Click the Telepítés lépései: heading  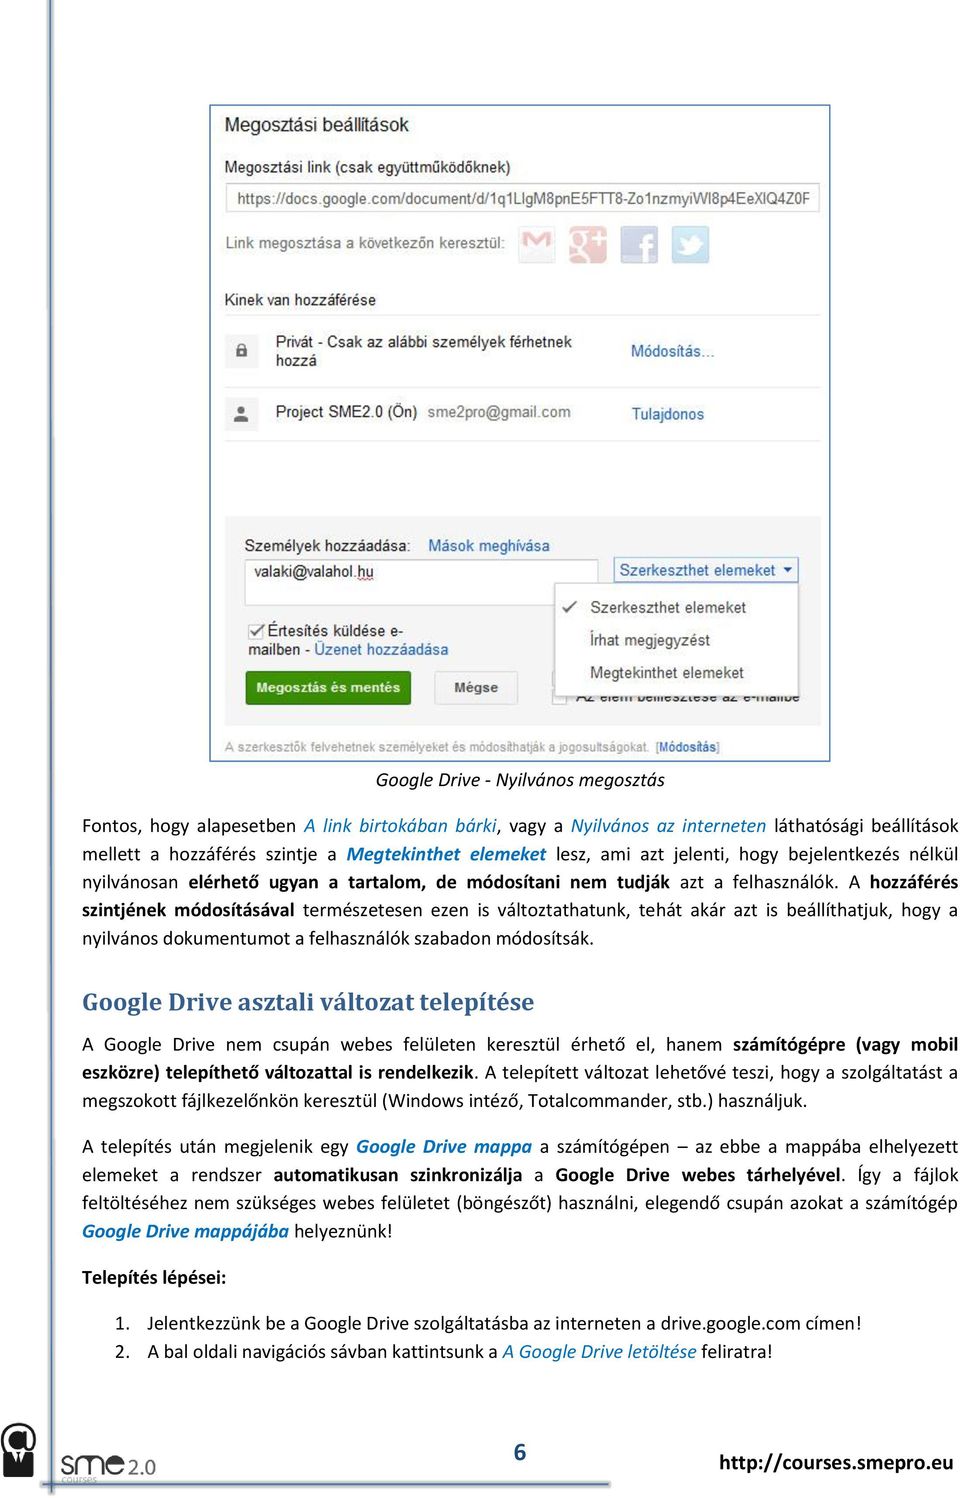[154, 1277]
